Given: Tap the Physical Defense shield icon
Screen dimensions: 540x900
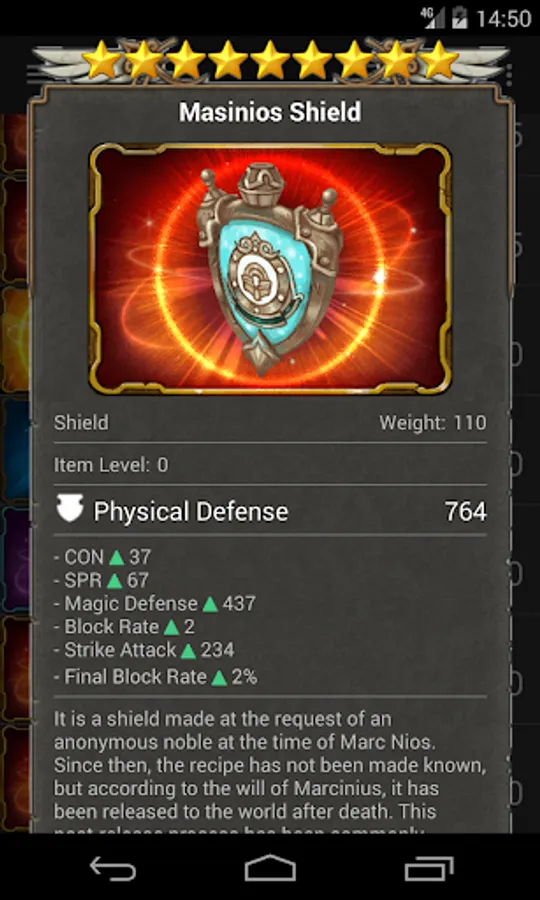Looking at the screenshot, I should pos(70,508).
